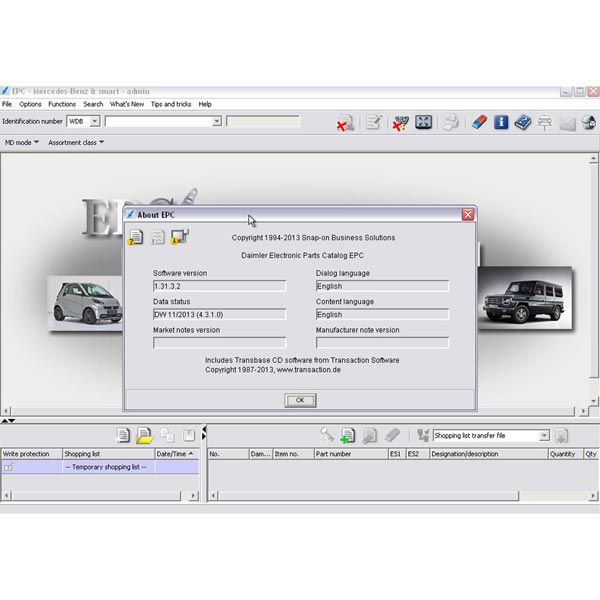Image resolution: width=600 pixels, height=600 pixels.
Task: Click the Item no. column header
Action: (x=293, y=454)
